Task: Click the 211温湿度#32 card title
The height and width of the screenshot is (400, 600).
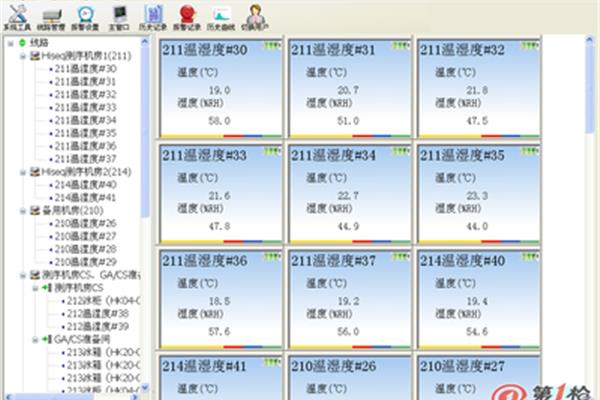Action: 462,50
